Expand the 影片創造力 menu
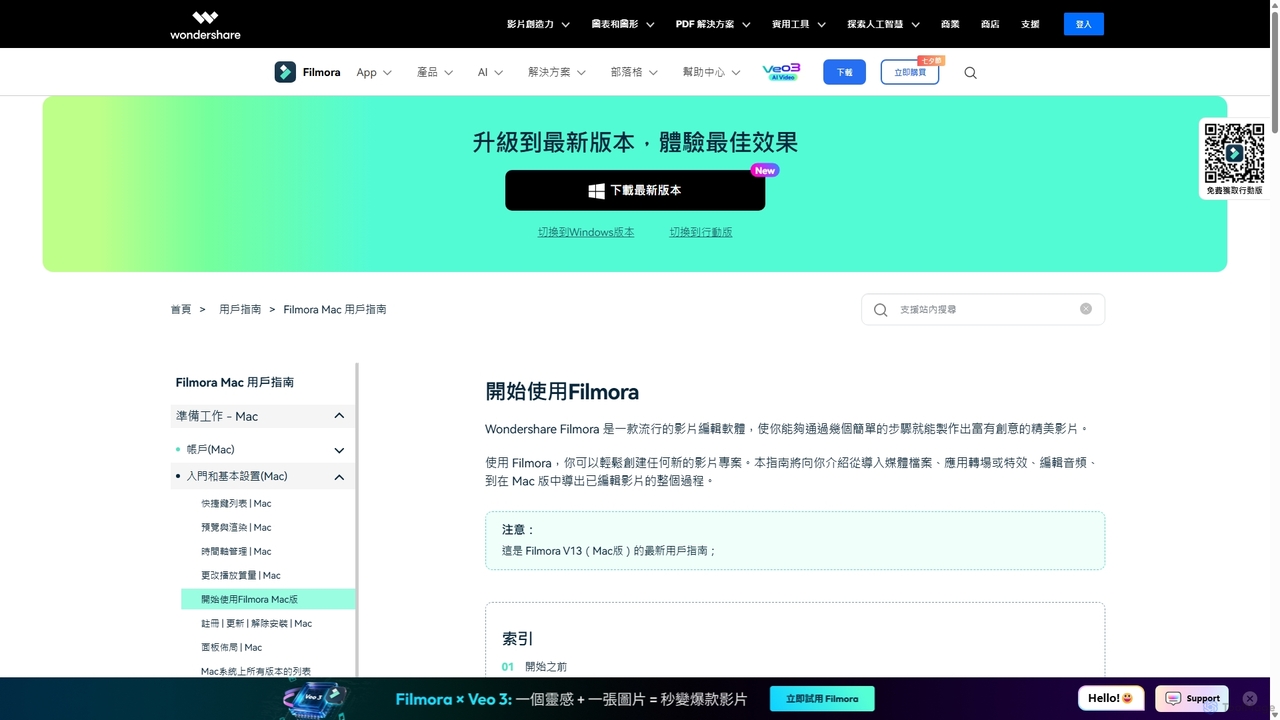The image size is (1280, 720). (538, 24)
